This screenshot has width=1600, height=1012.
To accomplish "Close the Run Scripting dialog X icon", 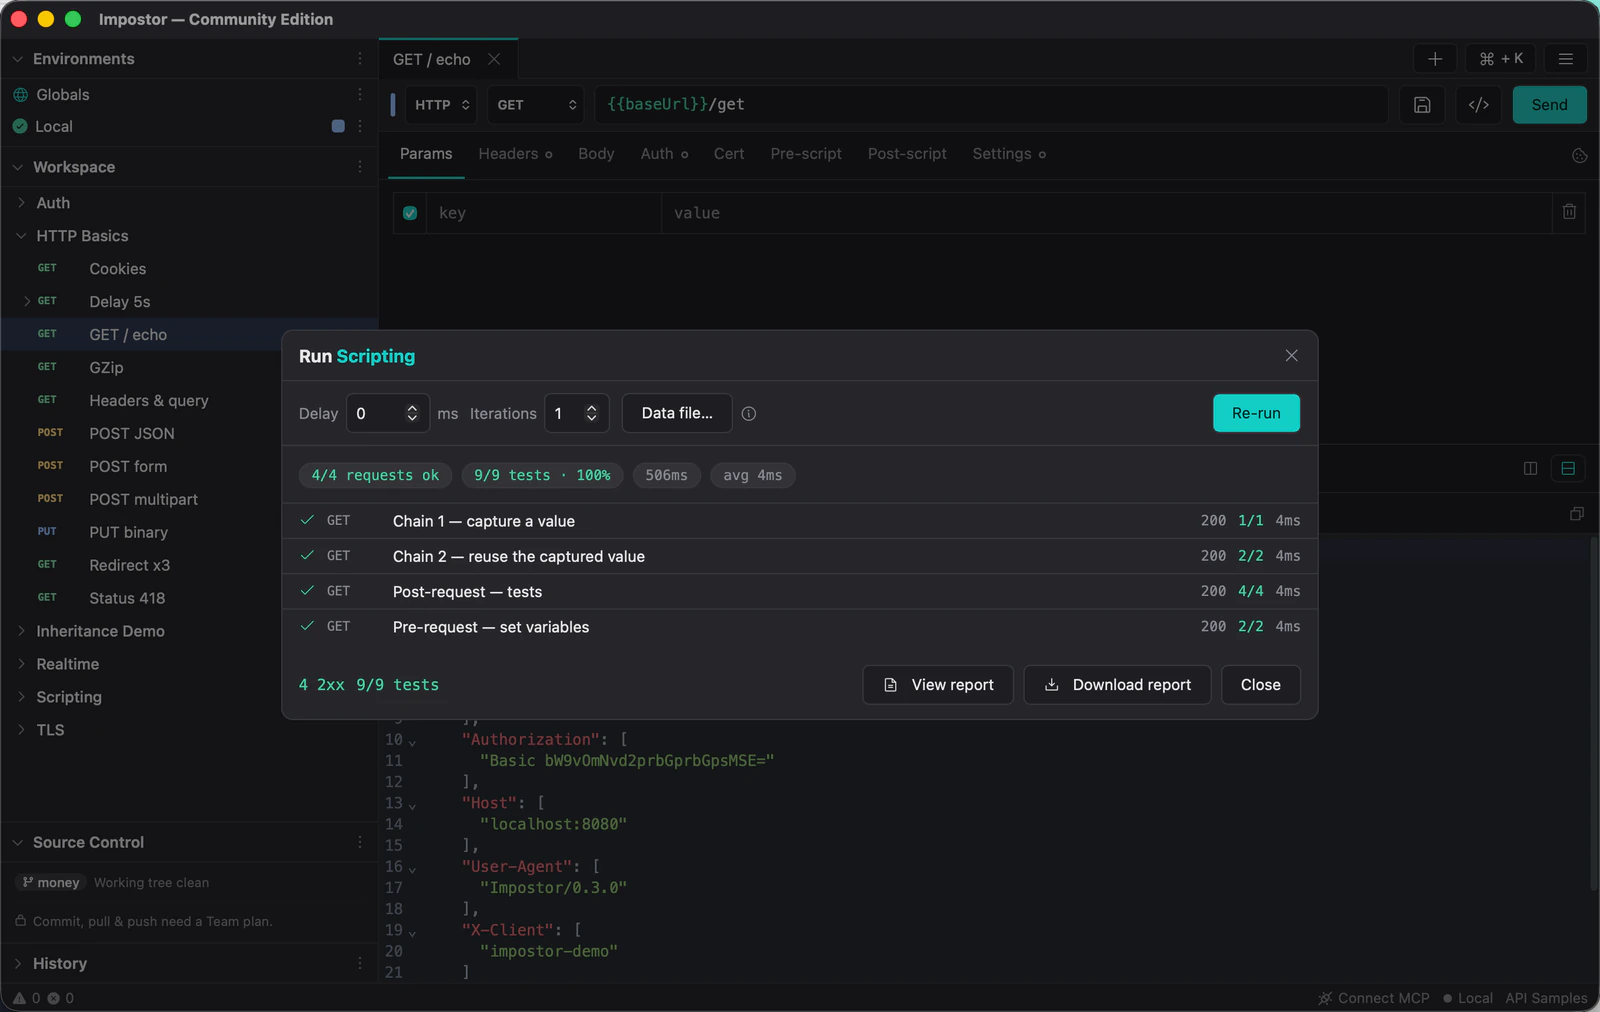I will [x=1291, y=356].
